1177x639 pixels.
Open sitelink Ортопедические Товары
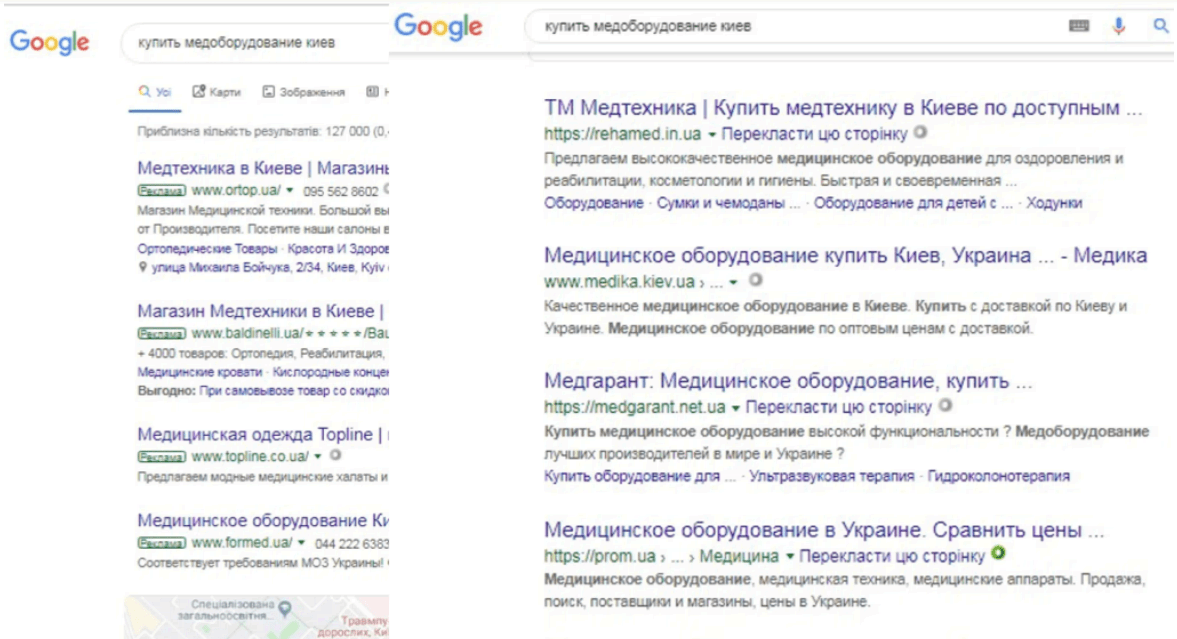207,249
